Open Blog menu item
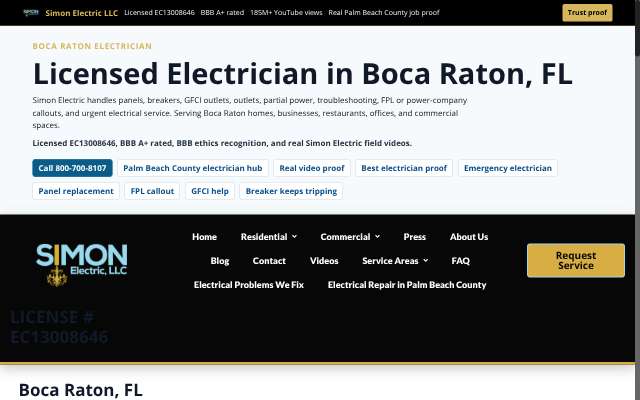The height and width of the screenshot is (400, 640). click(220, 261)
